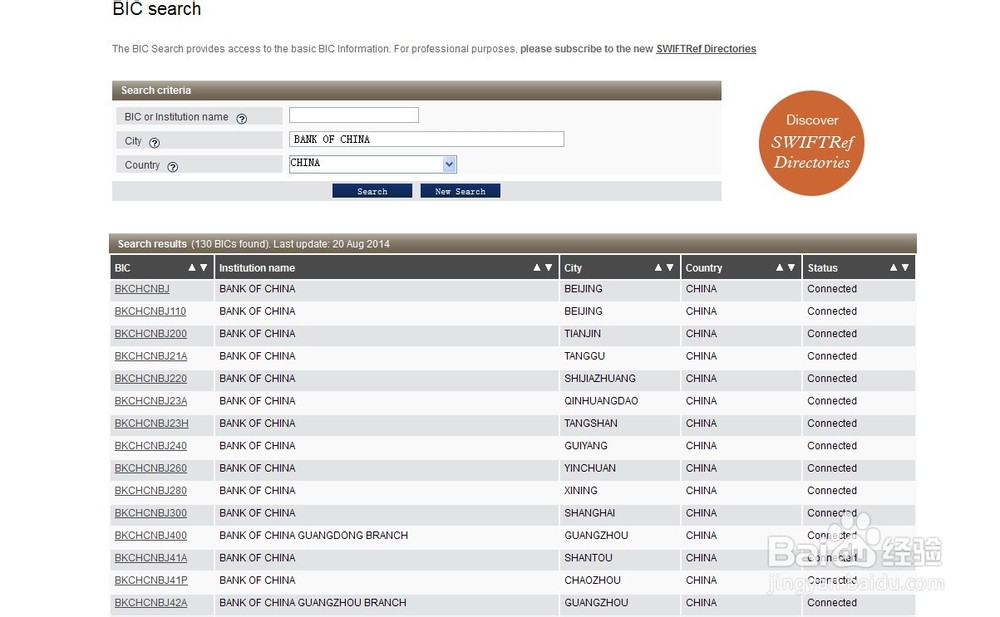Open BIC link BKCHCNBJ41P
This screenshot has width=1000, height=617.
coord(151,580)
